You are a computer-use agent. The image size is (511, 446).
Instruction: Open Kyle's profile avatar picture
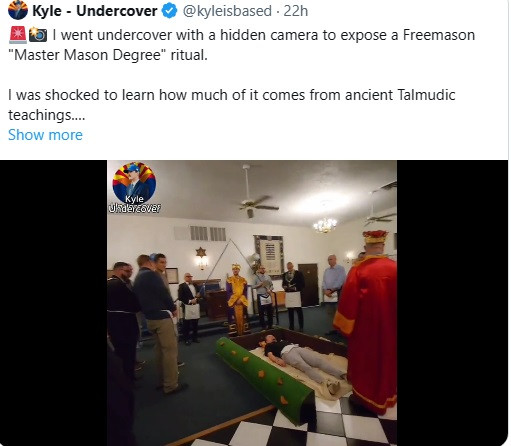click(x=18, y=10)
